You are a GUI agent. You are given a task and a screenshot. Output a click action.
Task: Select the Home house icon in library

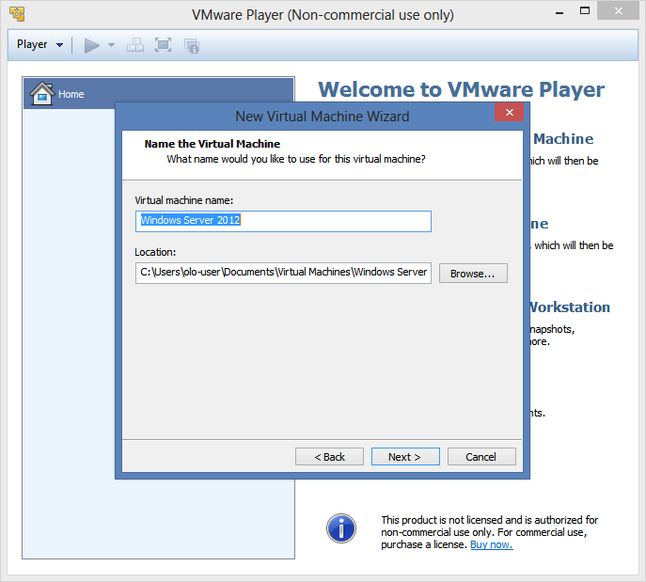coord(42,93)
